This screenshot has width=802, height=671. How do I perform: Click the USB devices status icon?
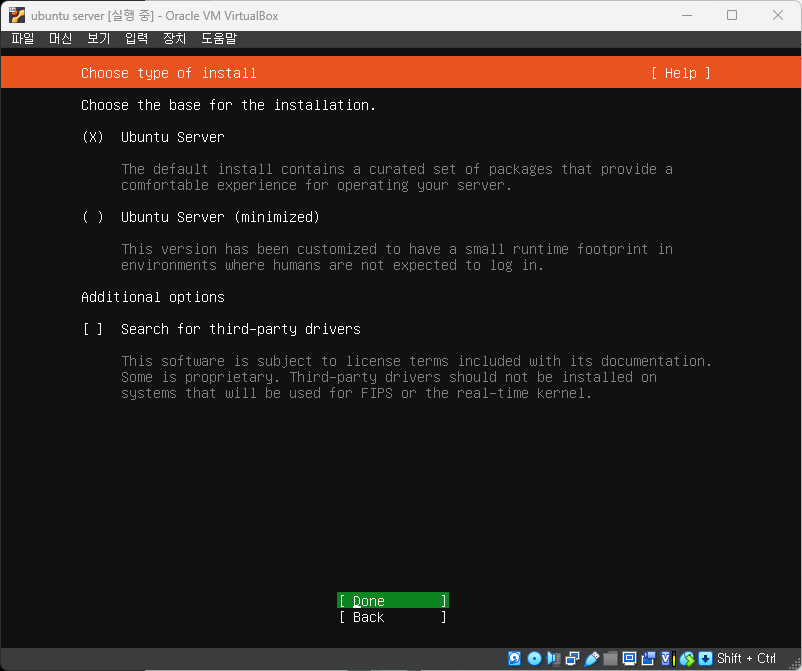pos(592,659)
